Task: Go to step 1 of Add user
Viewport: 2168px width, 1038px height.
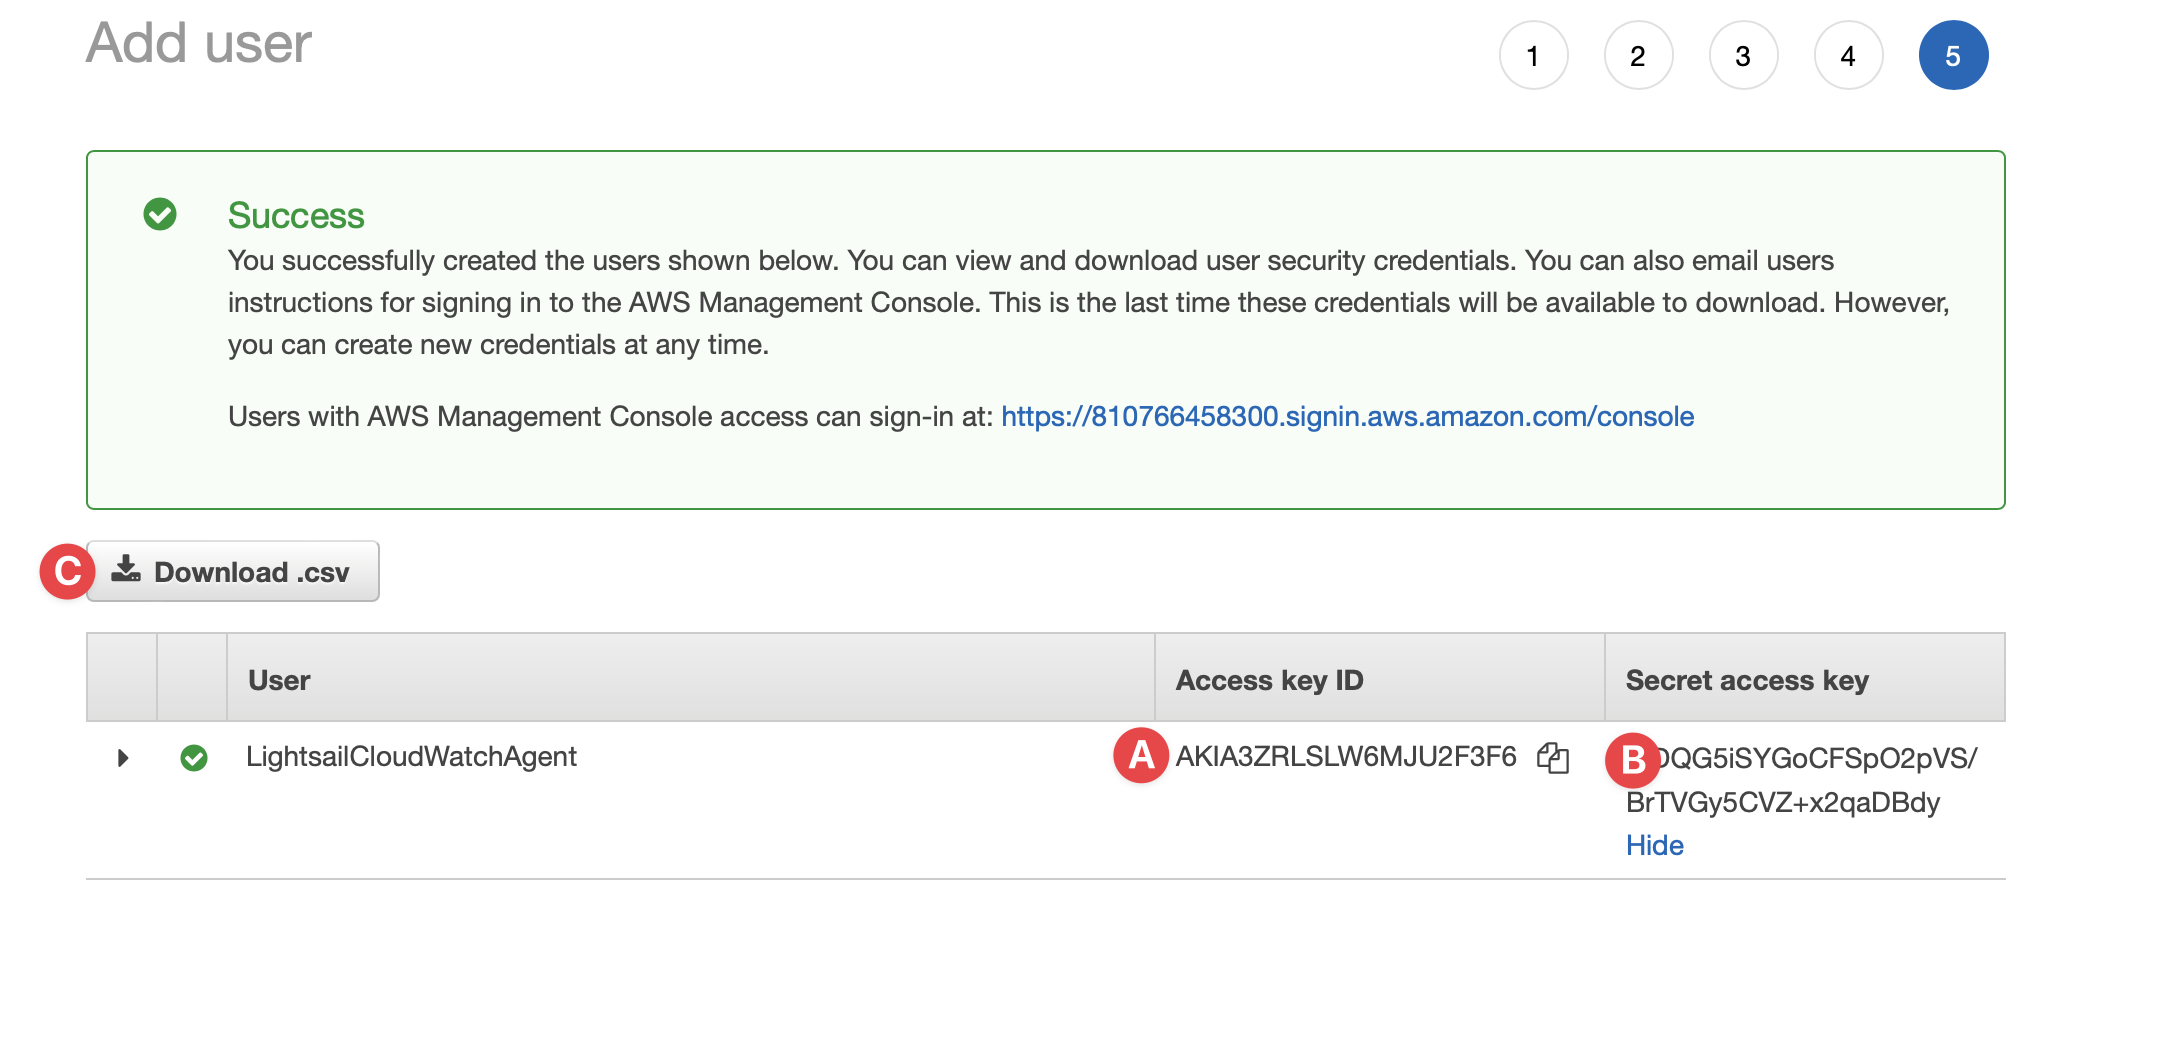Action: point(1533,56)
